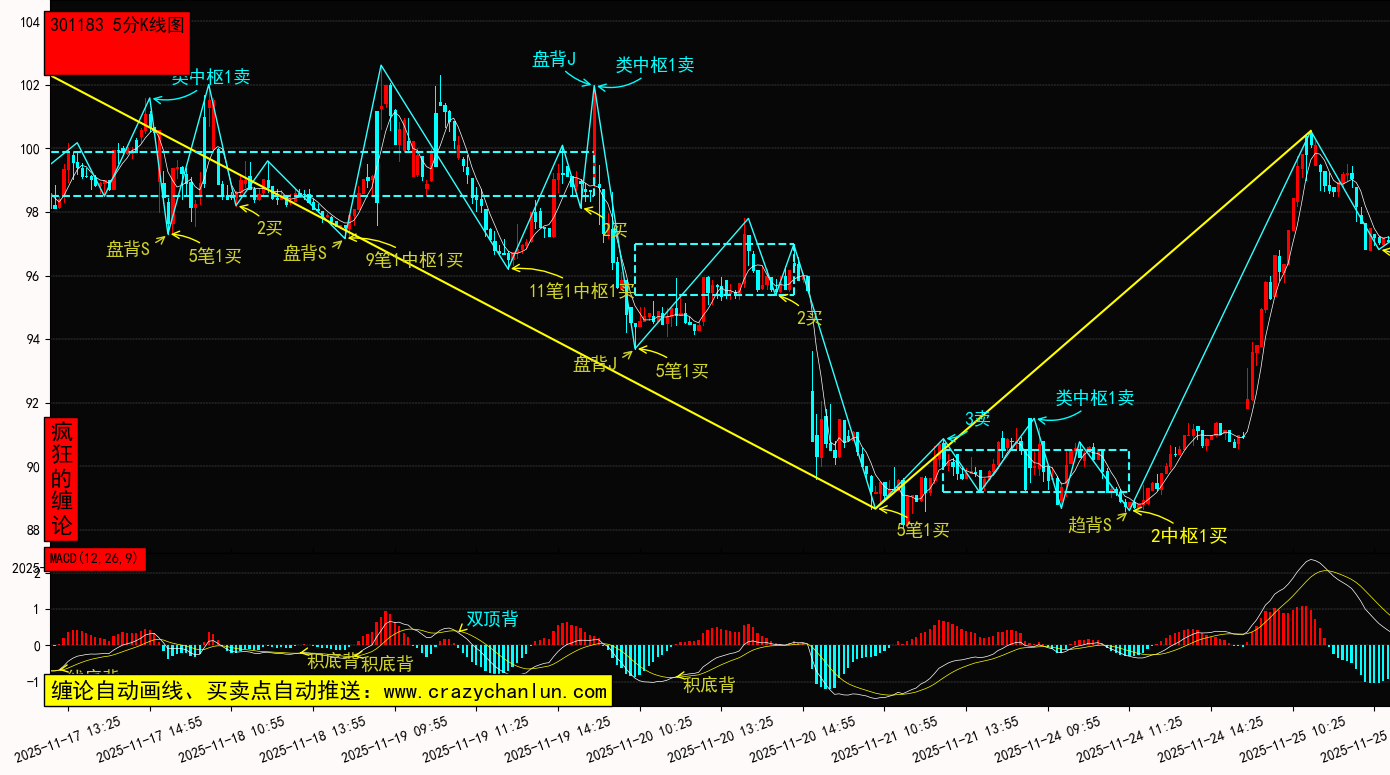Click the 9笔1中枢1买 buy signal annotation
This screenshot has width=1390, height=775.
pos(414,260)
